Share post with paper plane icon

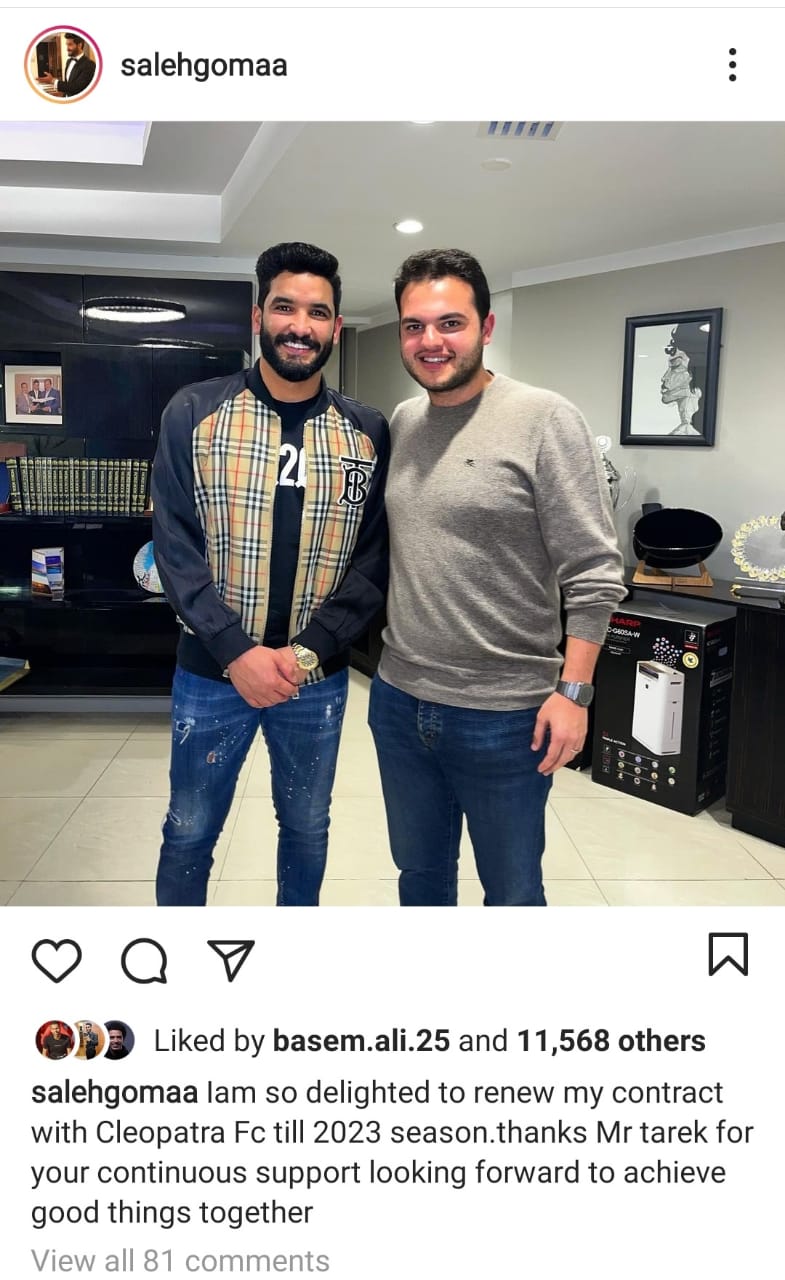click(x=230, y=961)
